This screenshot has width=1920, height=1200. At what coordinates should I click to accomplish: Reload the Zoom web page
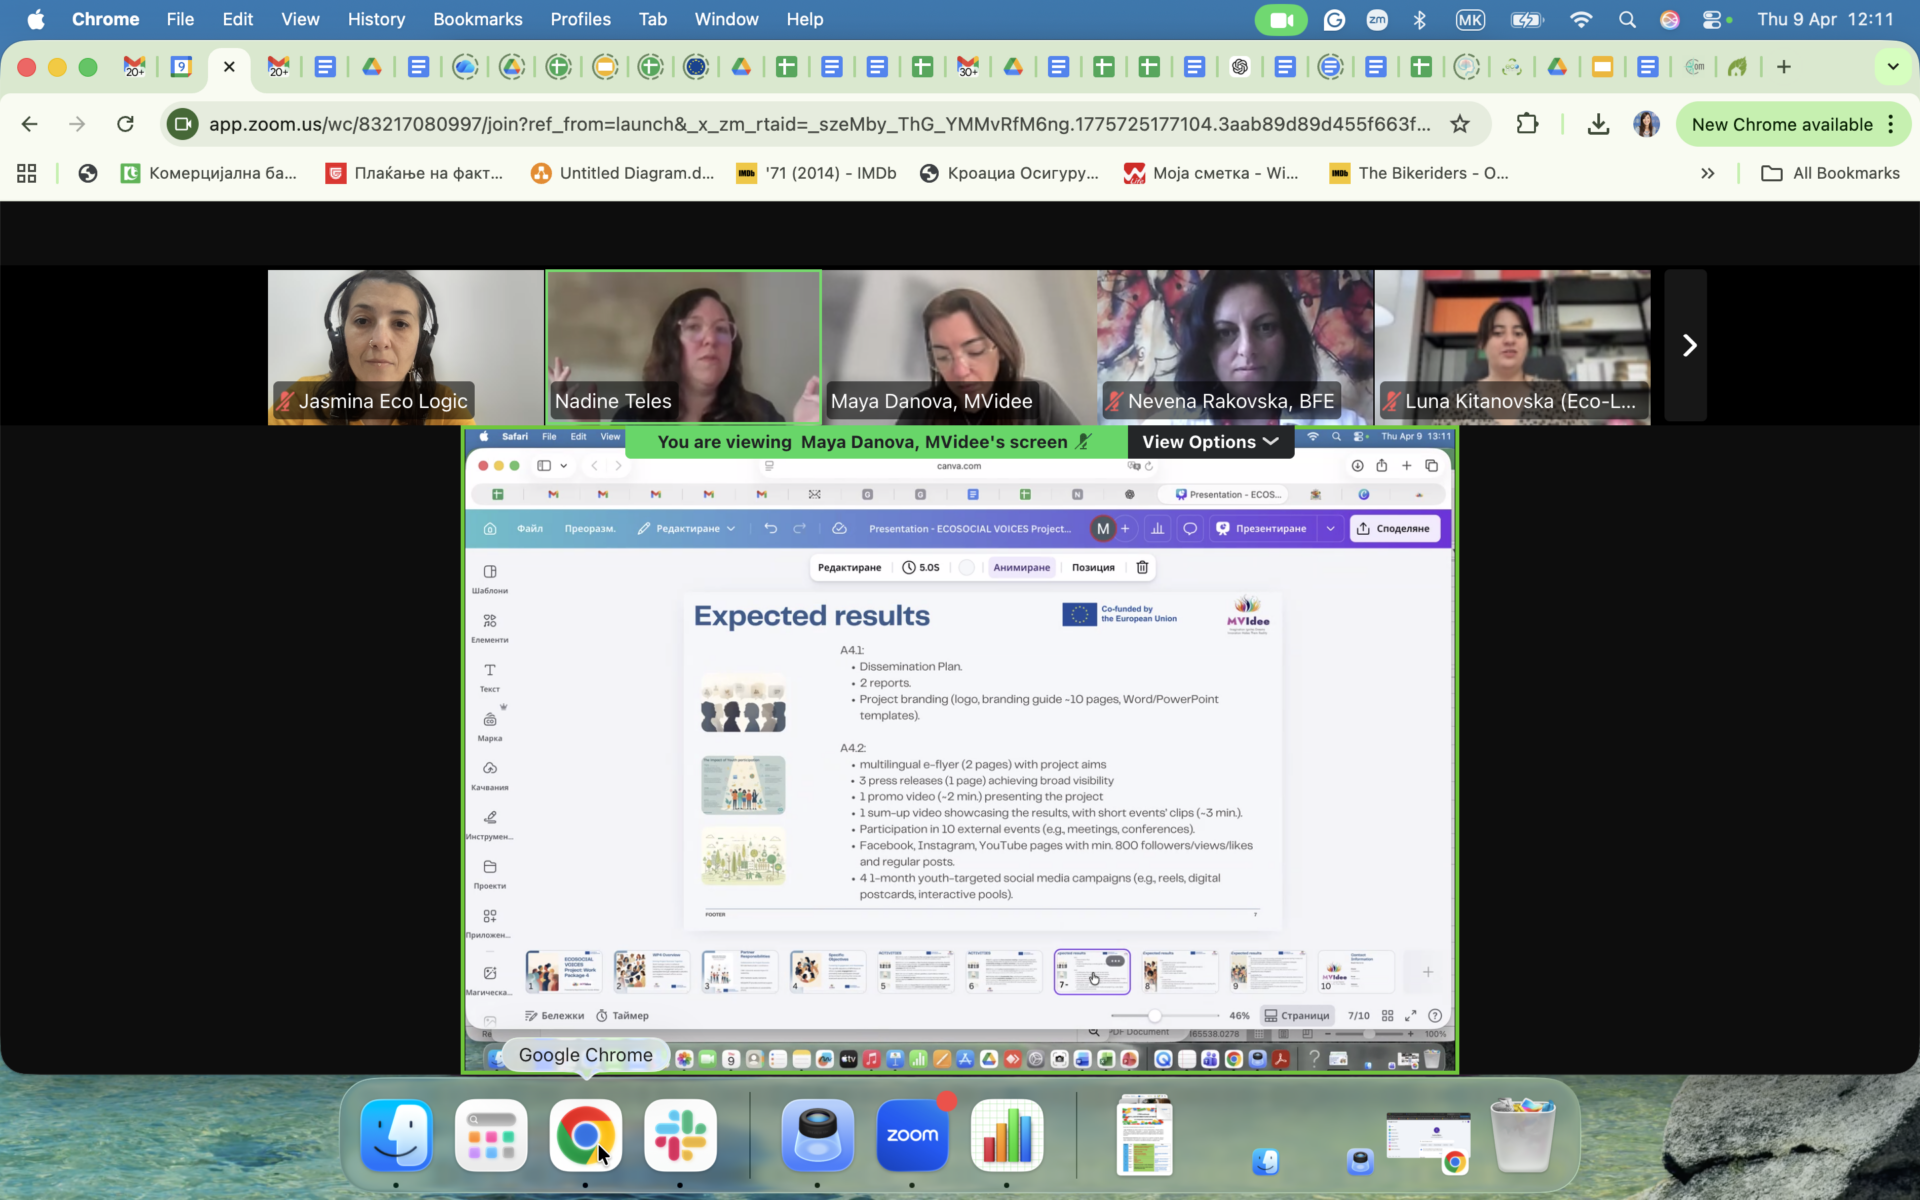tap(125, 124)
